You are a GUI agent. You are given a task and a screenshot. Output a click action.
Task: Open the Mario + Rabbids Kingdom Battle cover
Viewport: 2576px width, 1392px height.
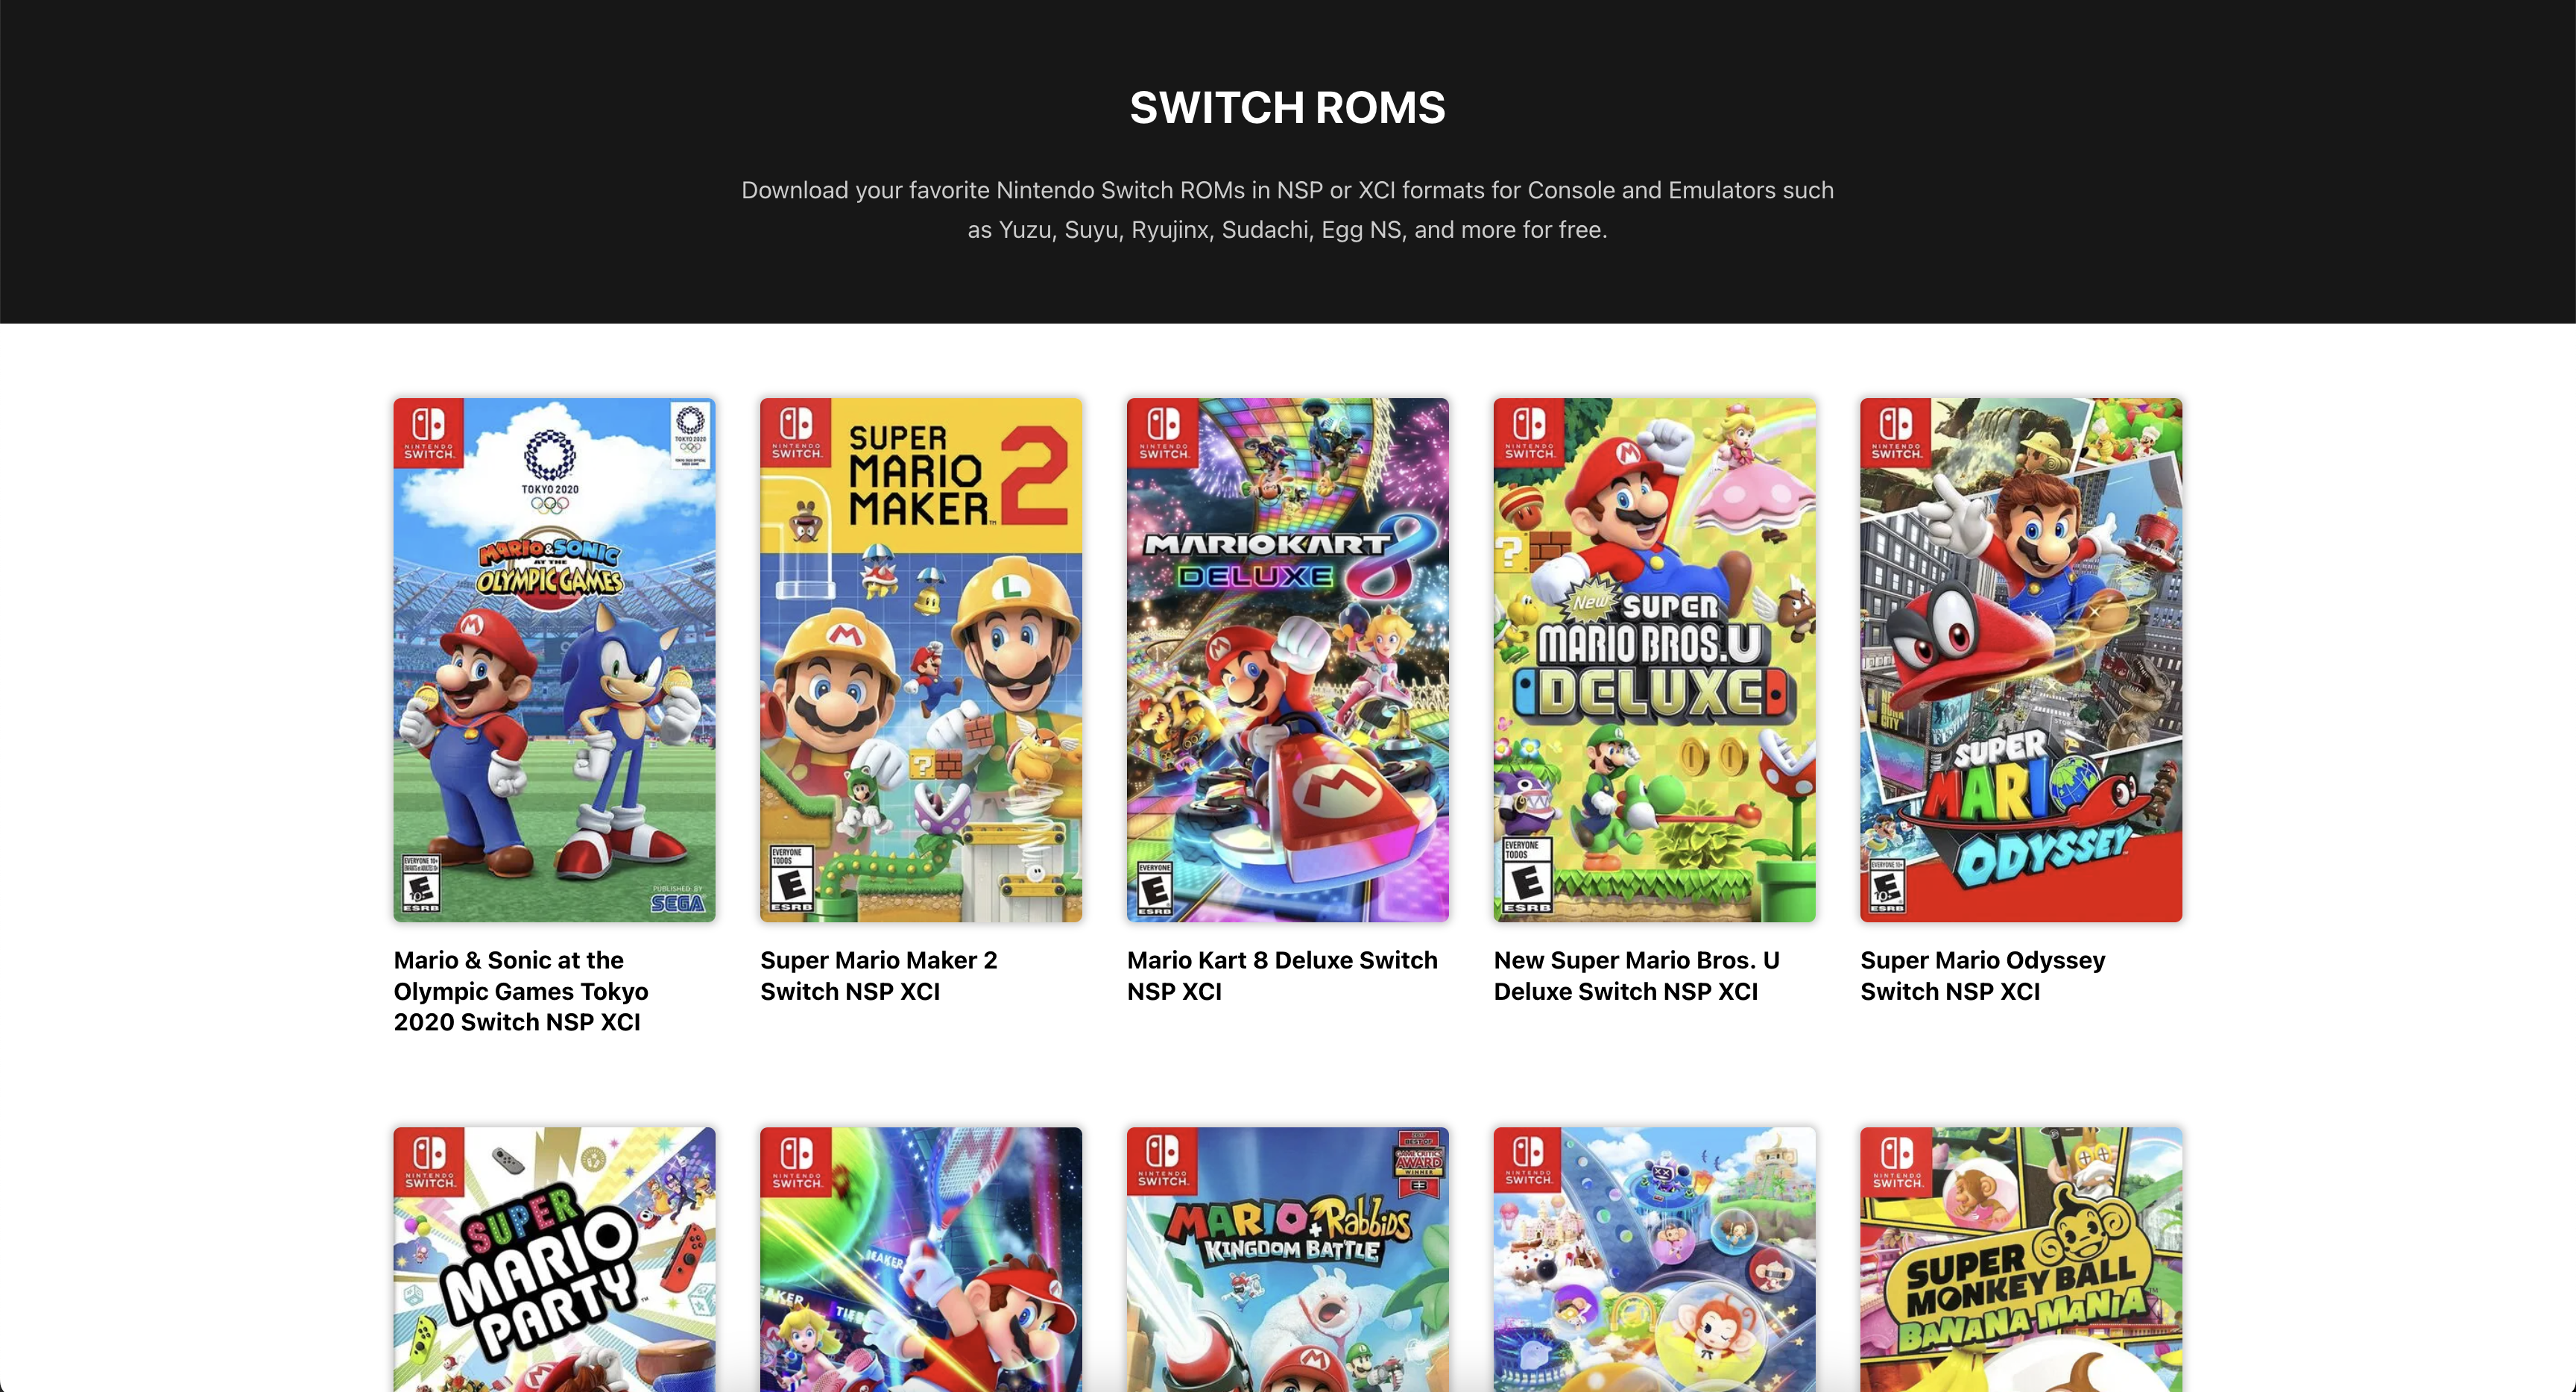tap(1288, 1260)
